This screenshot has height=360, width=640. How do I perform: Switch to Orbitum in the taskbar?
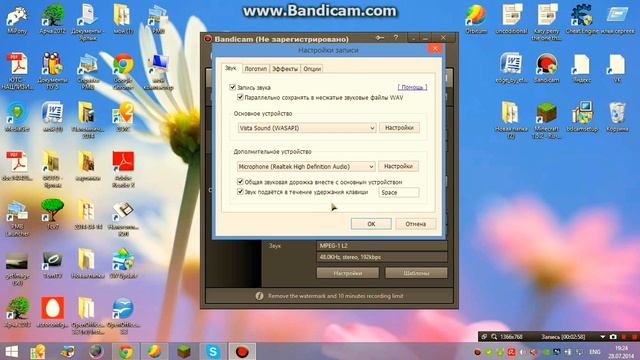[154, 351]
